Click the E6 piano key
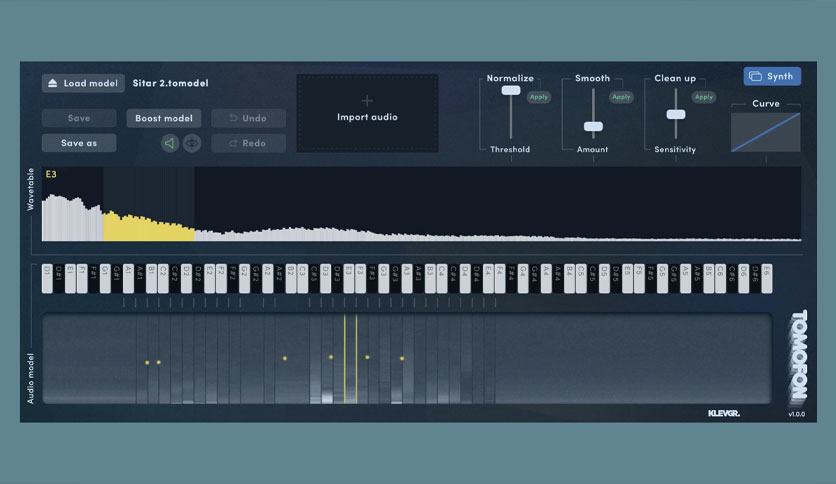The width and height of the screenshot is (836, 484). (767, 278)
